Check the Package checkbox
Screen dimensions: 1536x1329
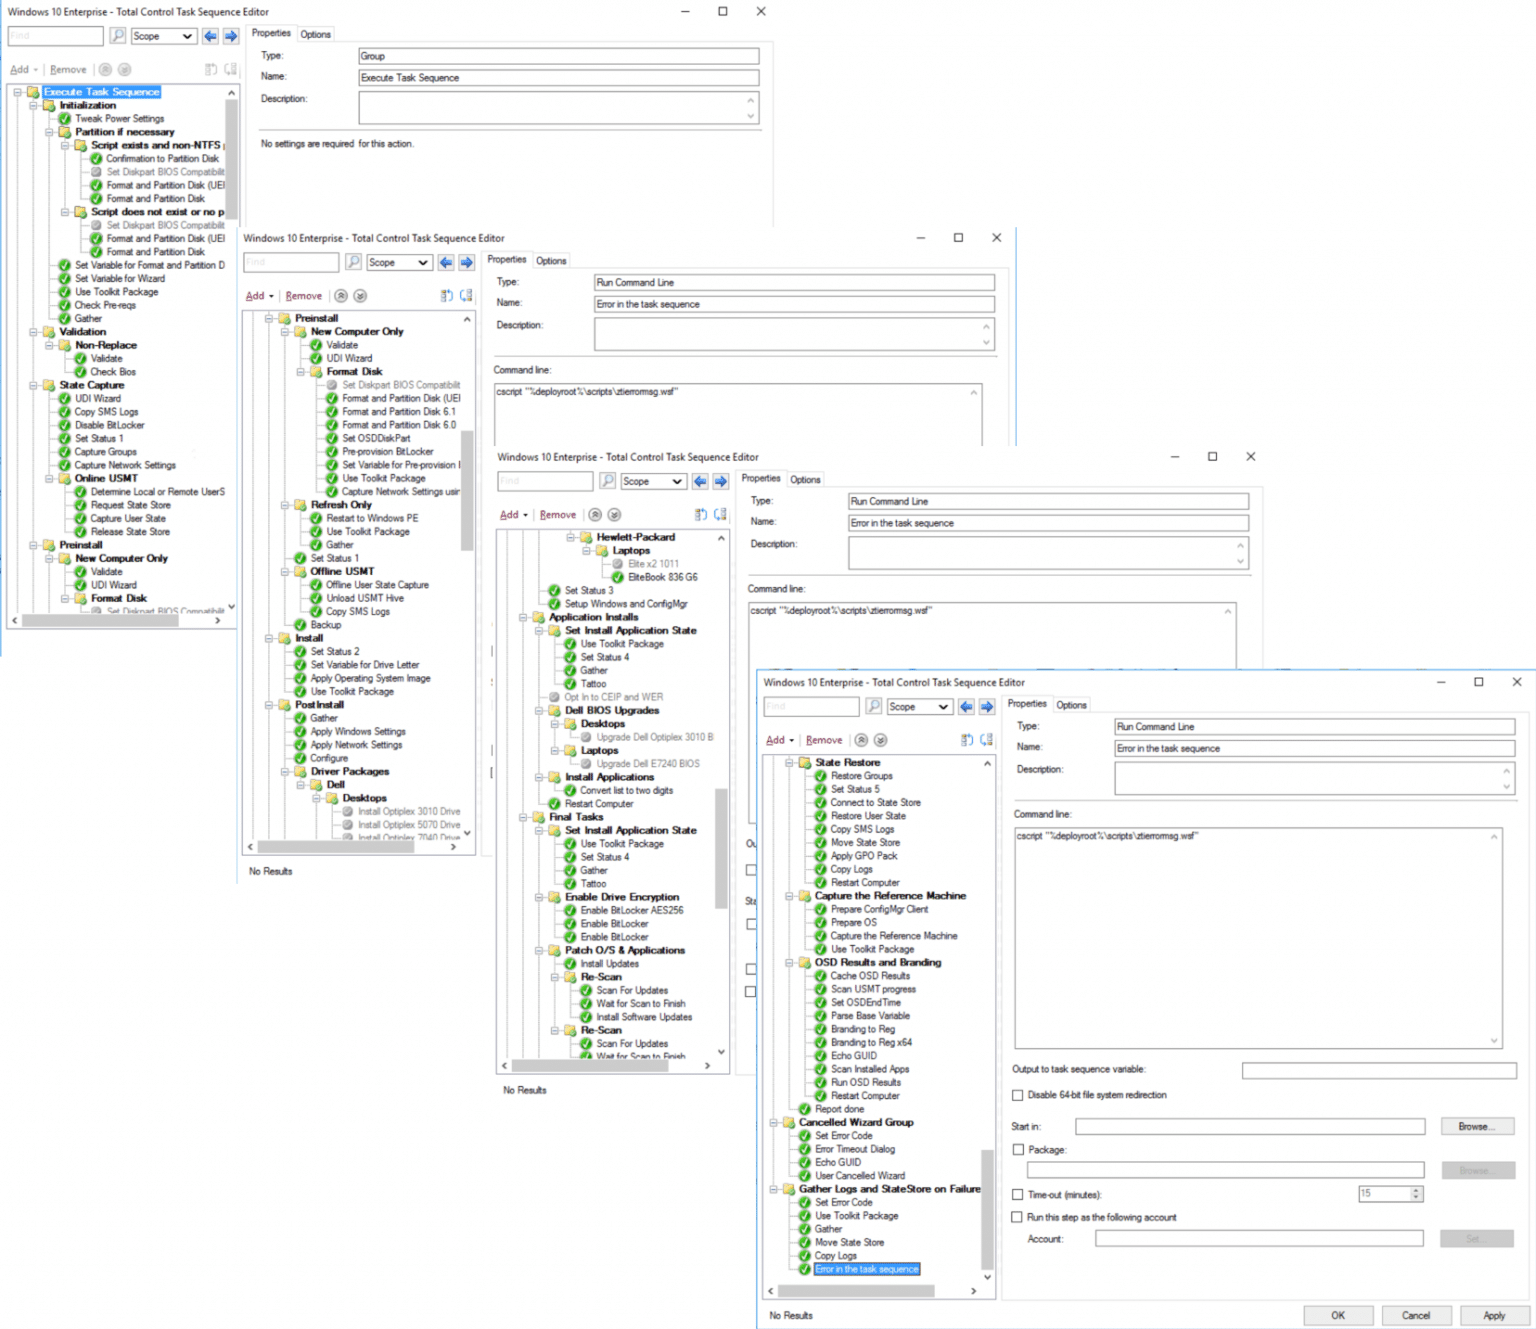(x=1018, y=1150)
